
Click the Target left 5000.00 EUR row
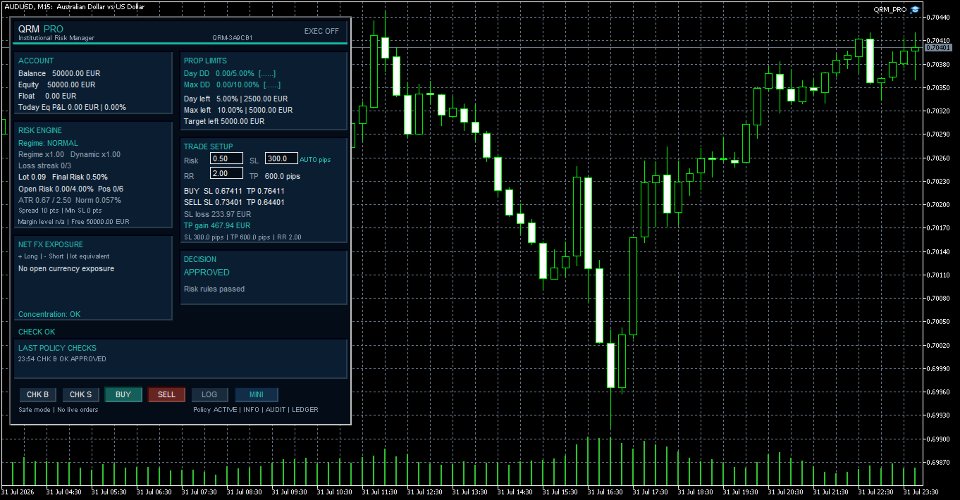pyautogui.click(x=224, y=121)
